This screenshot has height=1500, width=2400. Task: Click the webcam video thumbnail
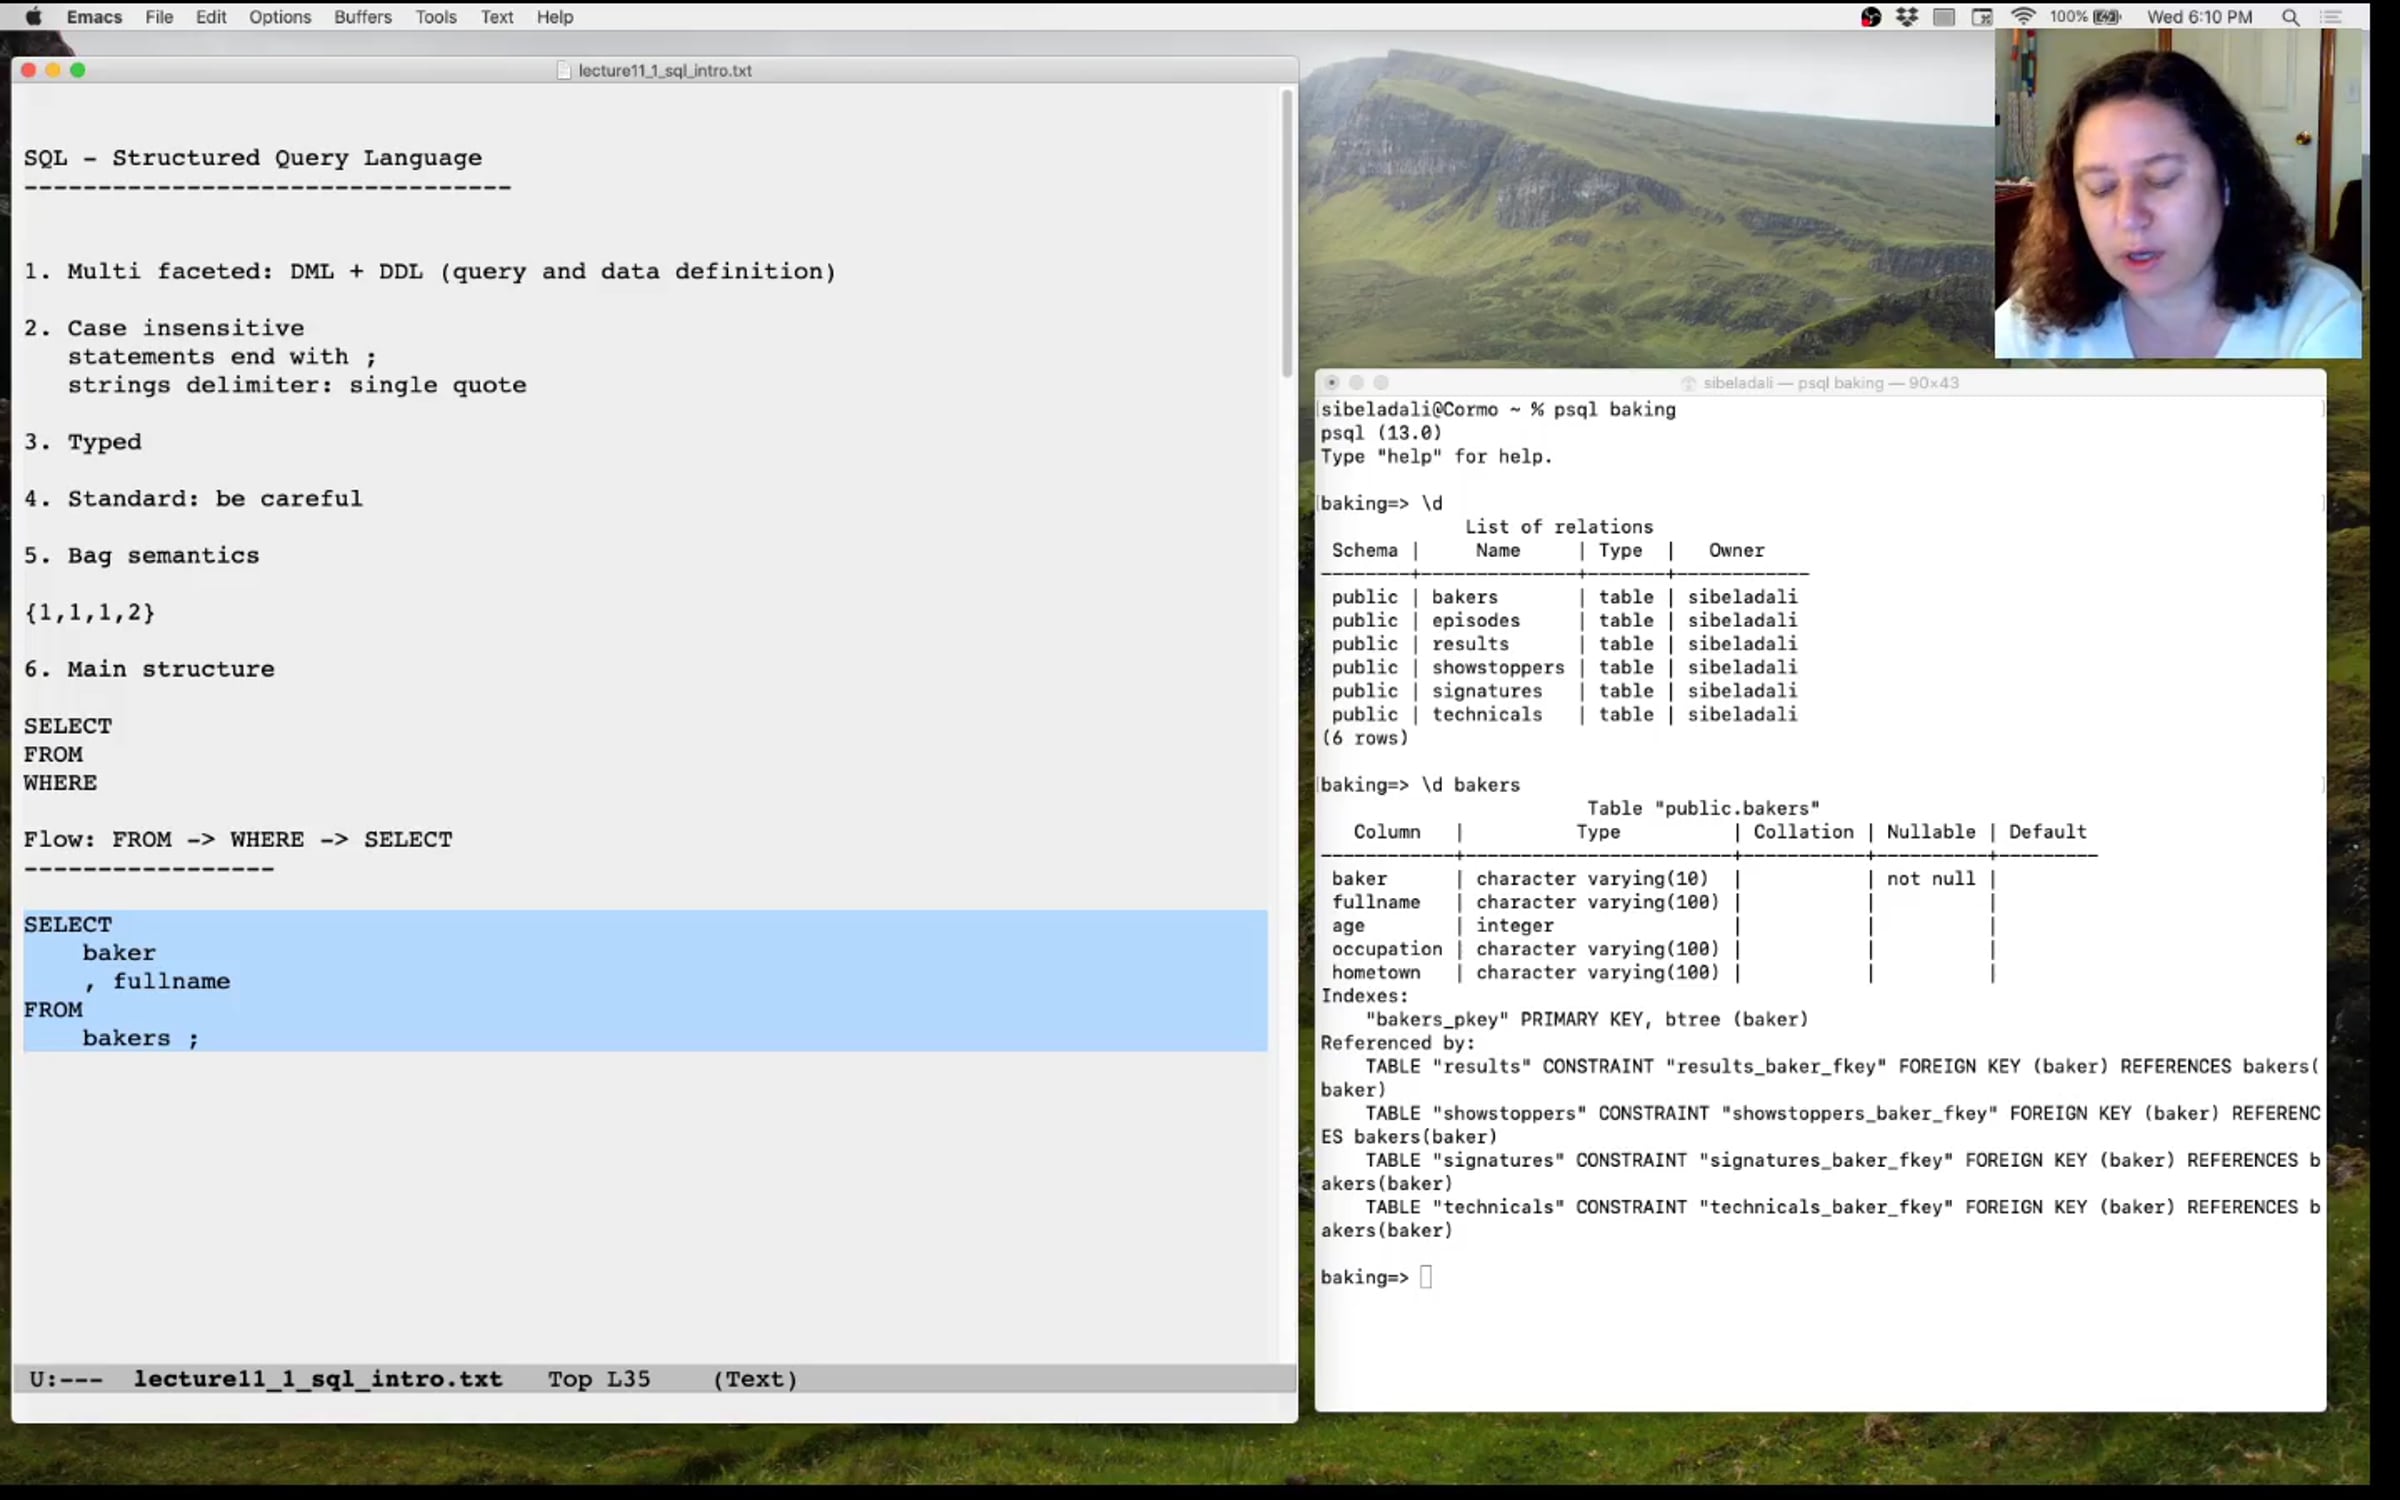point(2178,193)
